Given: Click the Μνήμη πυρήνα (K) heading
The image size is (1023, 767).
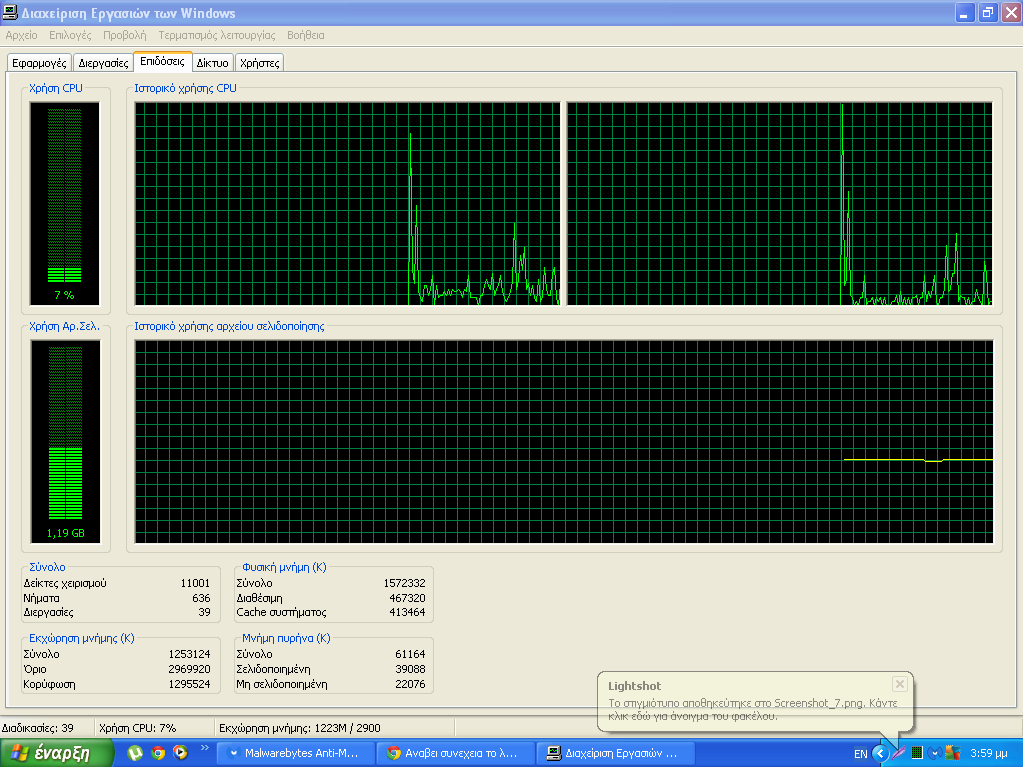Looking at the screenshot, I should (x=286, y=639).
